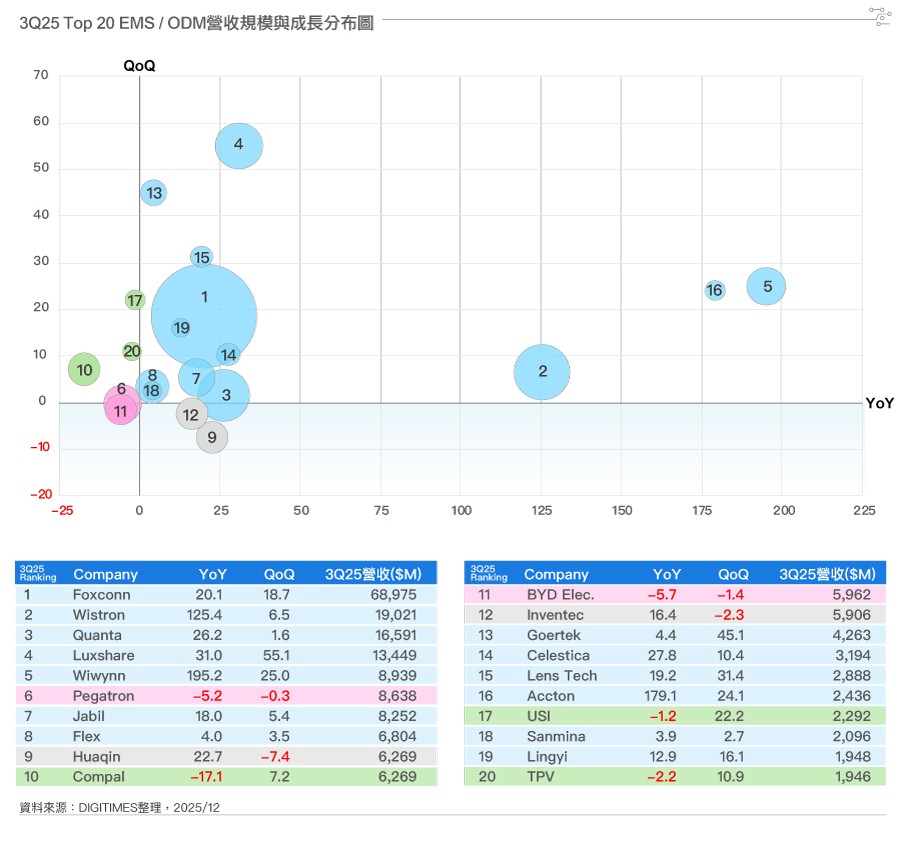Click the QoQ header in the right table
The width and height of the screenshot is (900, 842).
pyautogui.click(x=733, y=575)
